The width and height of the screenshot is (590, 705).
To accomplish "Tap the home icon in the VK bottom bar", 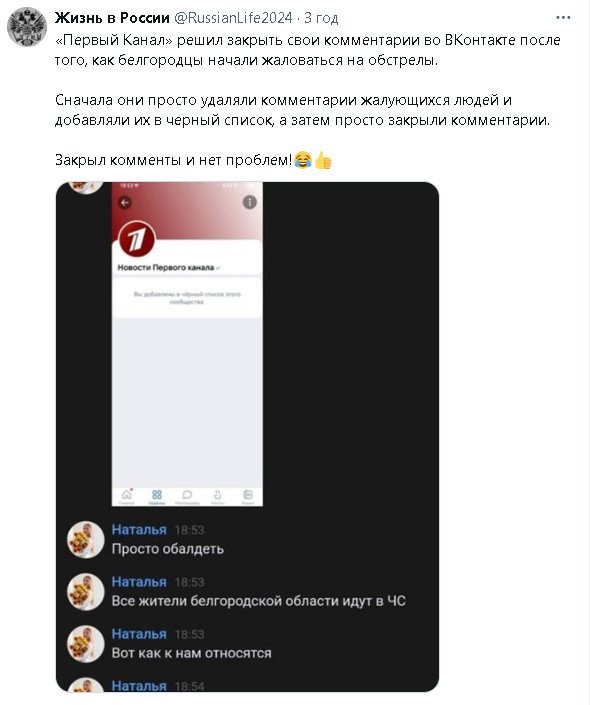I will tap(127, 496).
